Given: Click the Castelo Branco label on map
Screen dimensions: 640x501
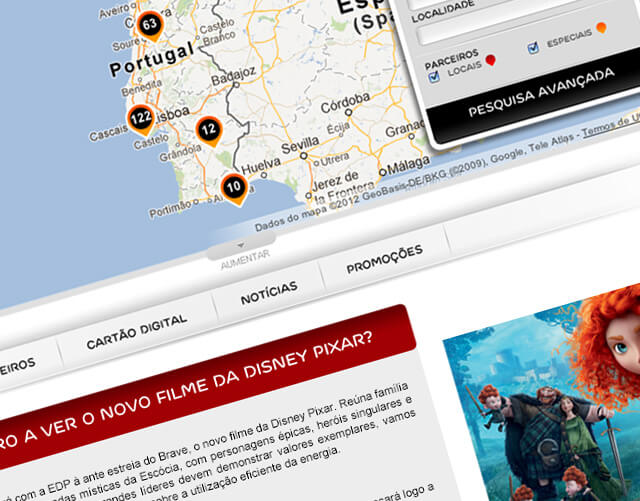Looking at the screenshot, I should 217,32.
